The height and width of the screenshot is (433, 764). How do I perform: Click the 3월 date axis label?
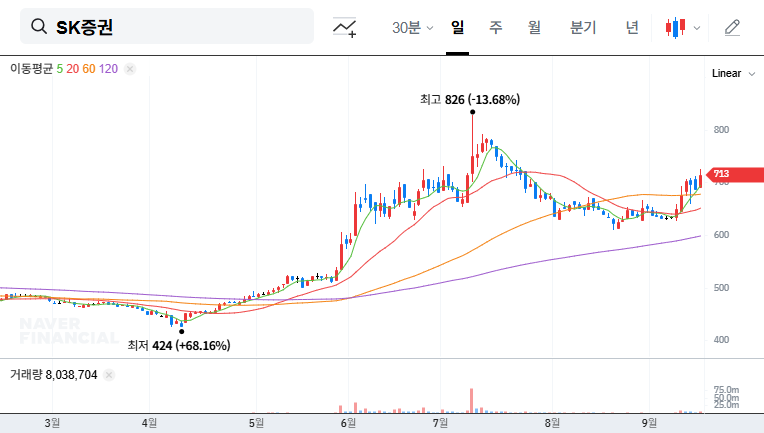click(x=52, y=423)
